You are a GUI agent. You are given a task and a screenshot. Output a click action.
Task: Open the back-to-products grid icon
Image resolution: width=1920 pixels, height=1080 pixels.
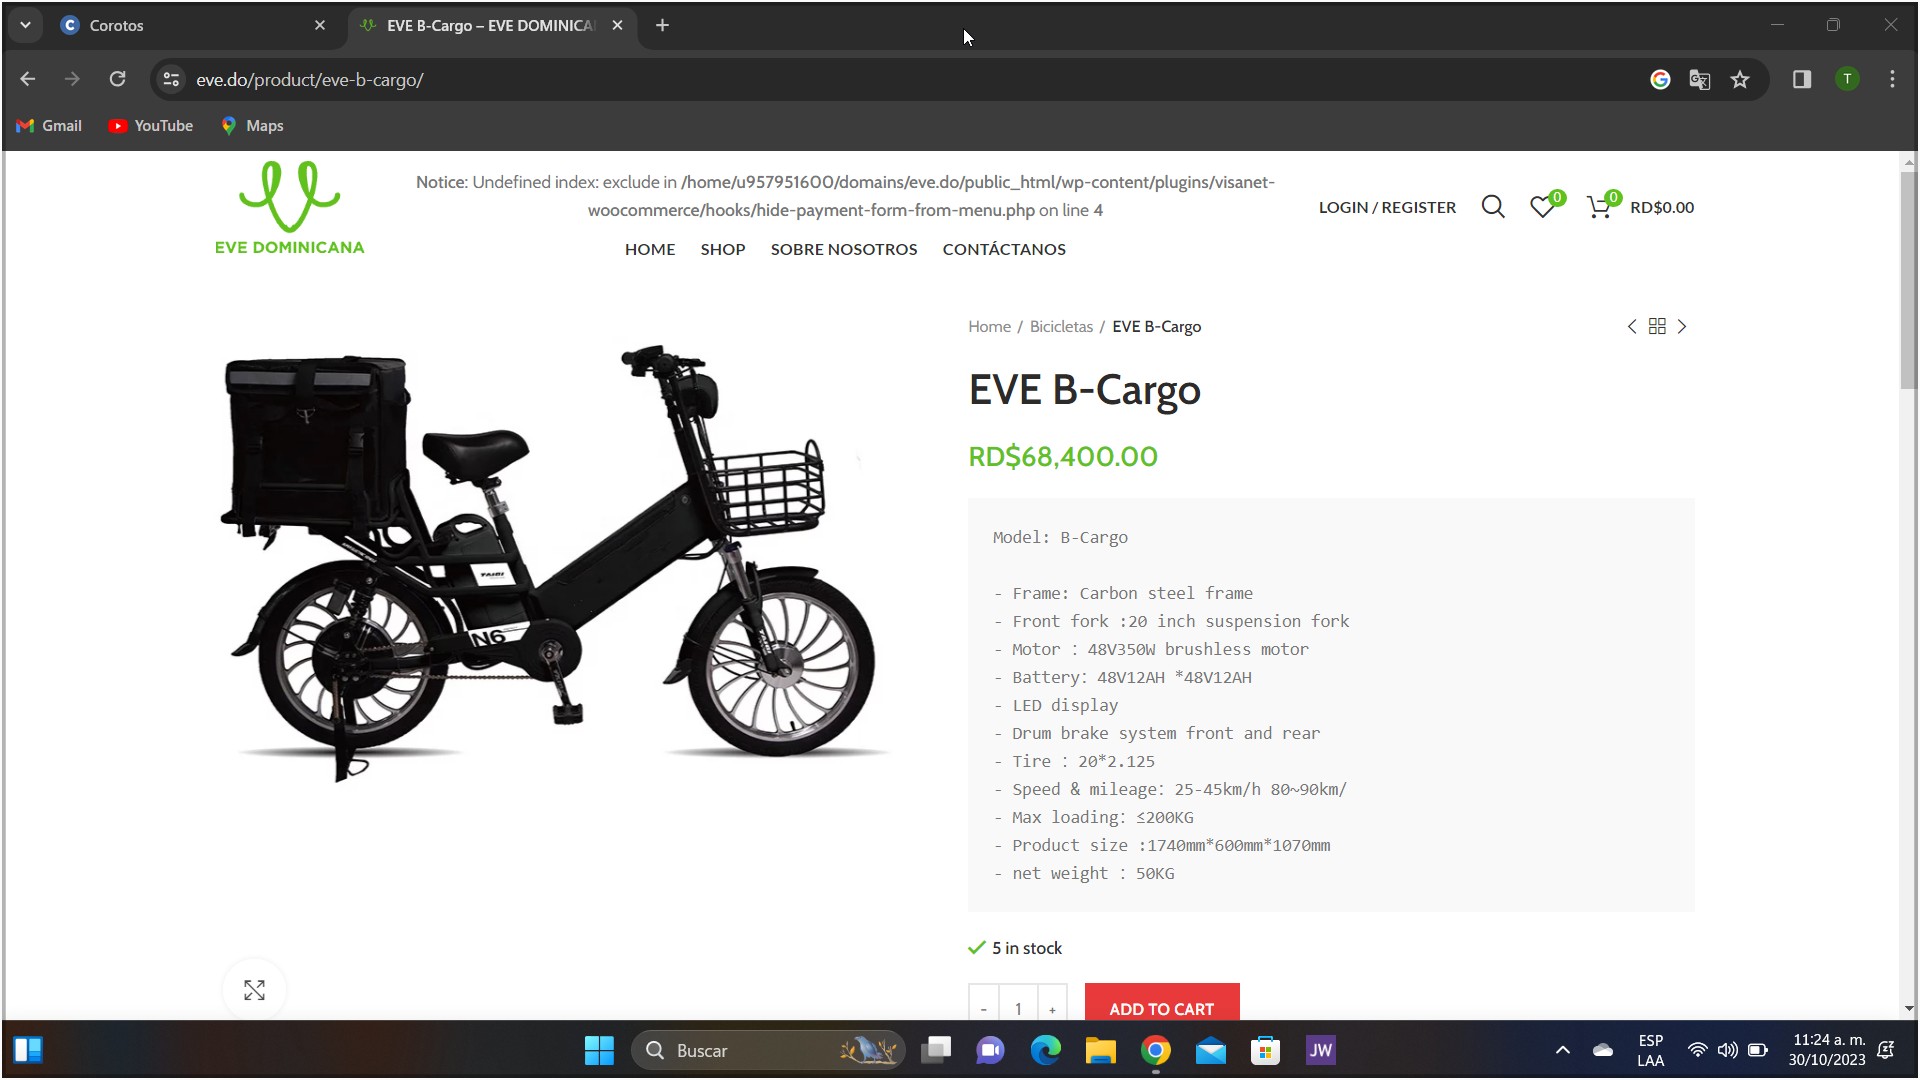point(1657,327)
